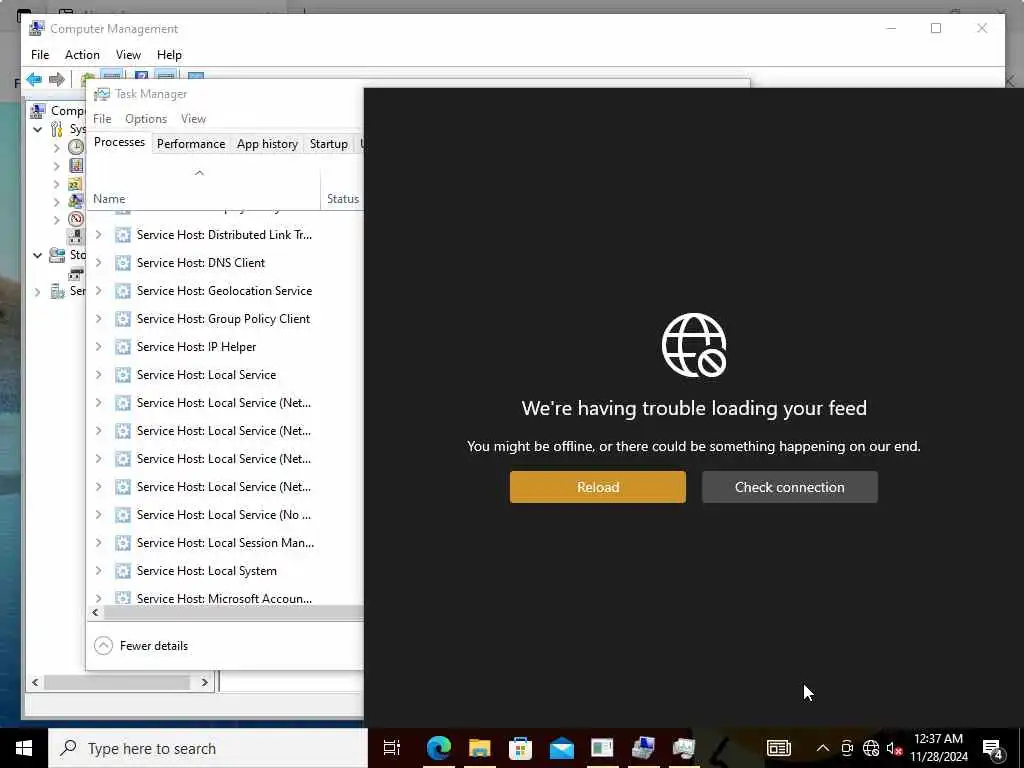Select the Shared Folders icon in tree

pyautogui.click(x=76, y=184)
